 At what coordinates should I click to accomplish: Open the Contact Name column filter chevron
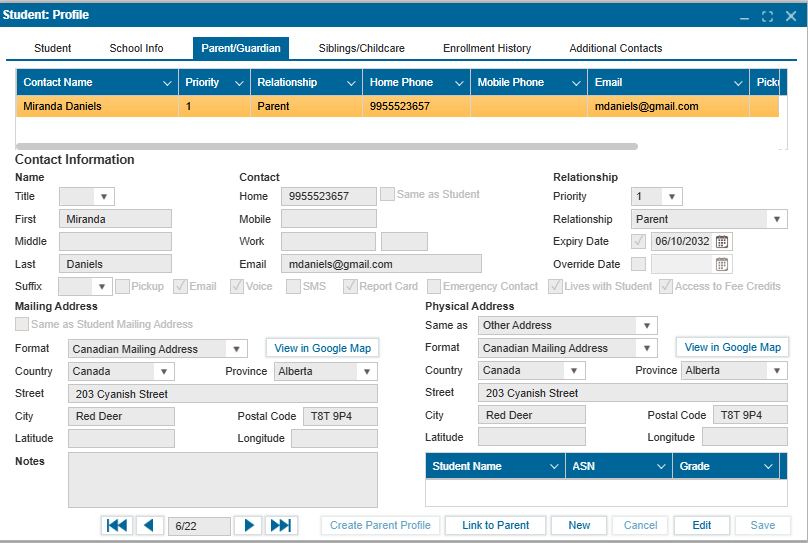pyautogui.click(x=167, y=82)
